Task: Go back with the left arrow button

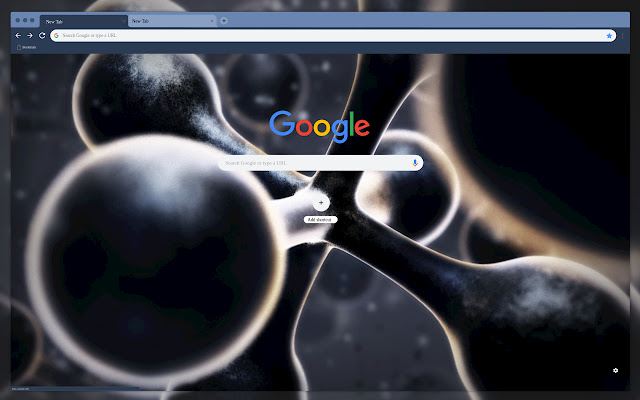Action: coord(18,36)
